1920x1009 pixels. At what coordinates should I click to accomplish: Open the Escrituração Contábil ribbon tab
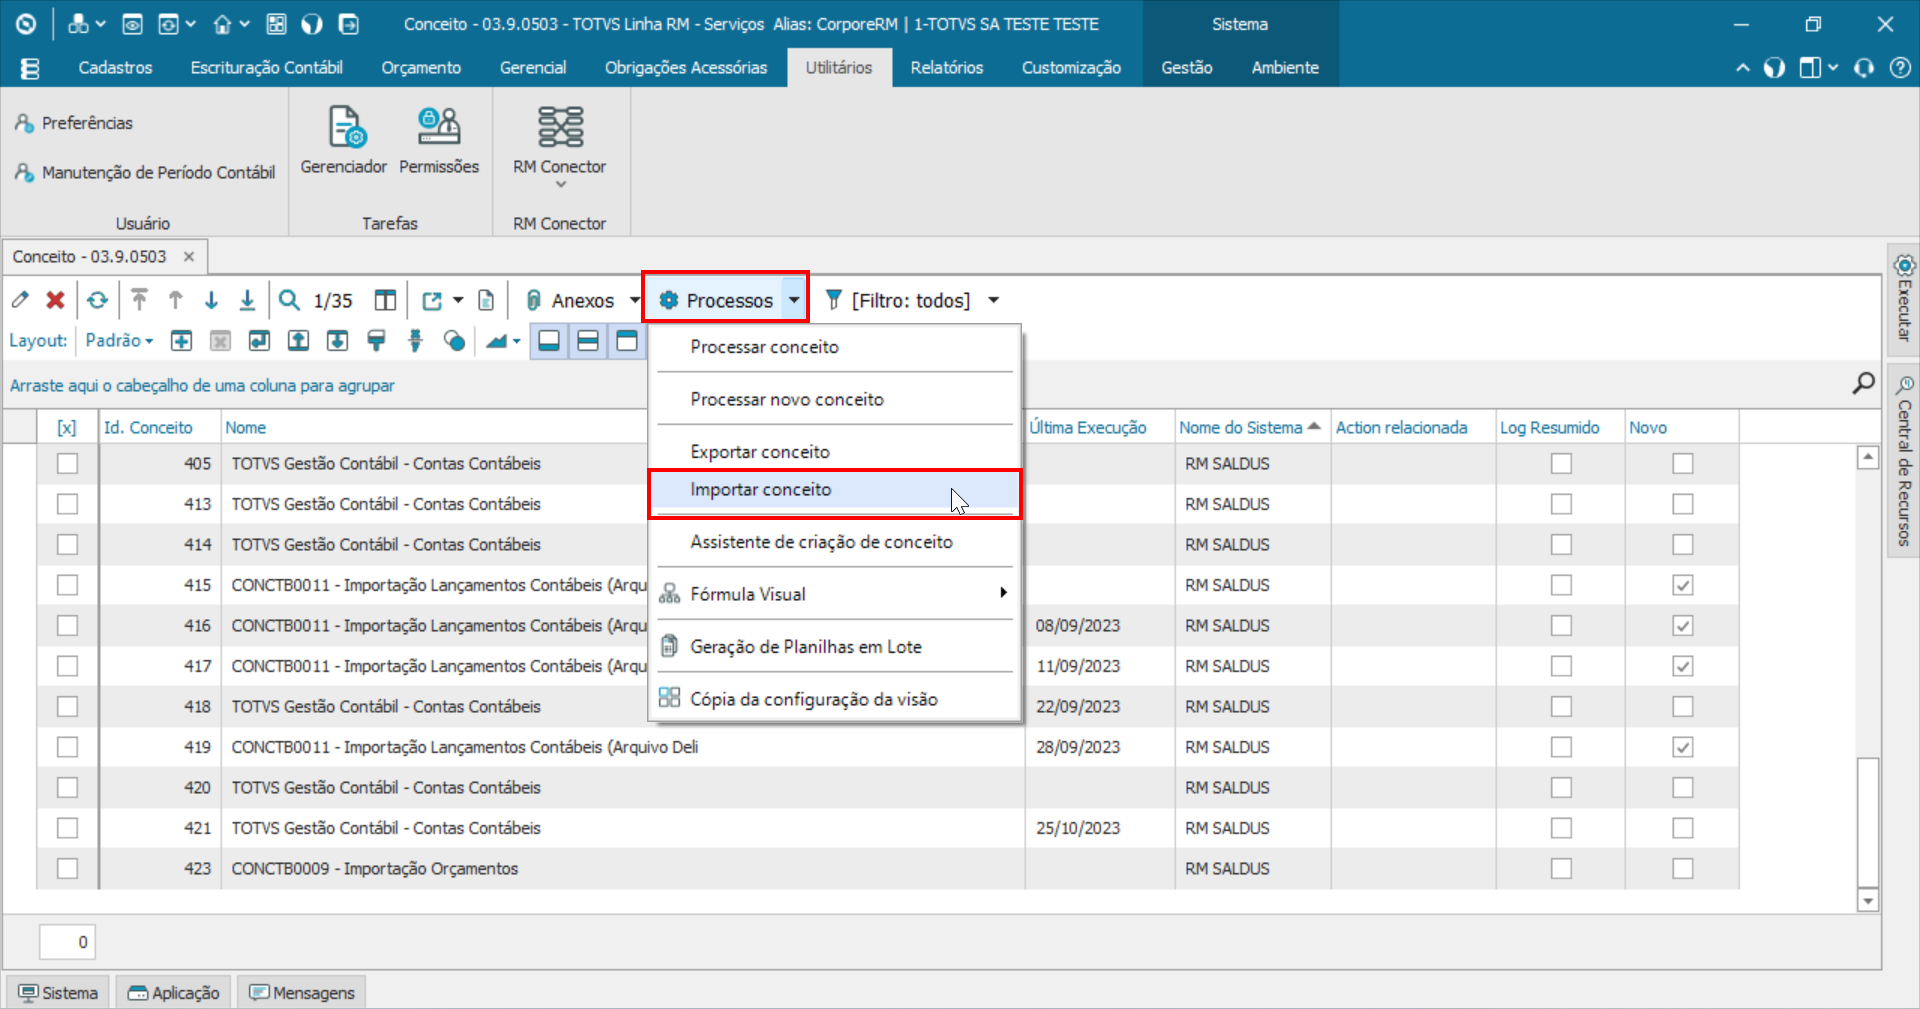coord(266,68)
